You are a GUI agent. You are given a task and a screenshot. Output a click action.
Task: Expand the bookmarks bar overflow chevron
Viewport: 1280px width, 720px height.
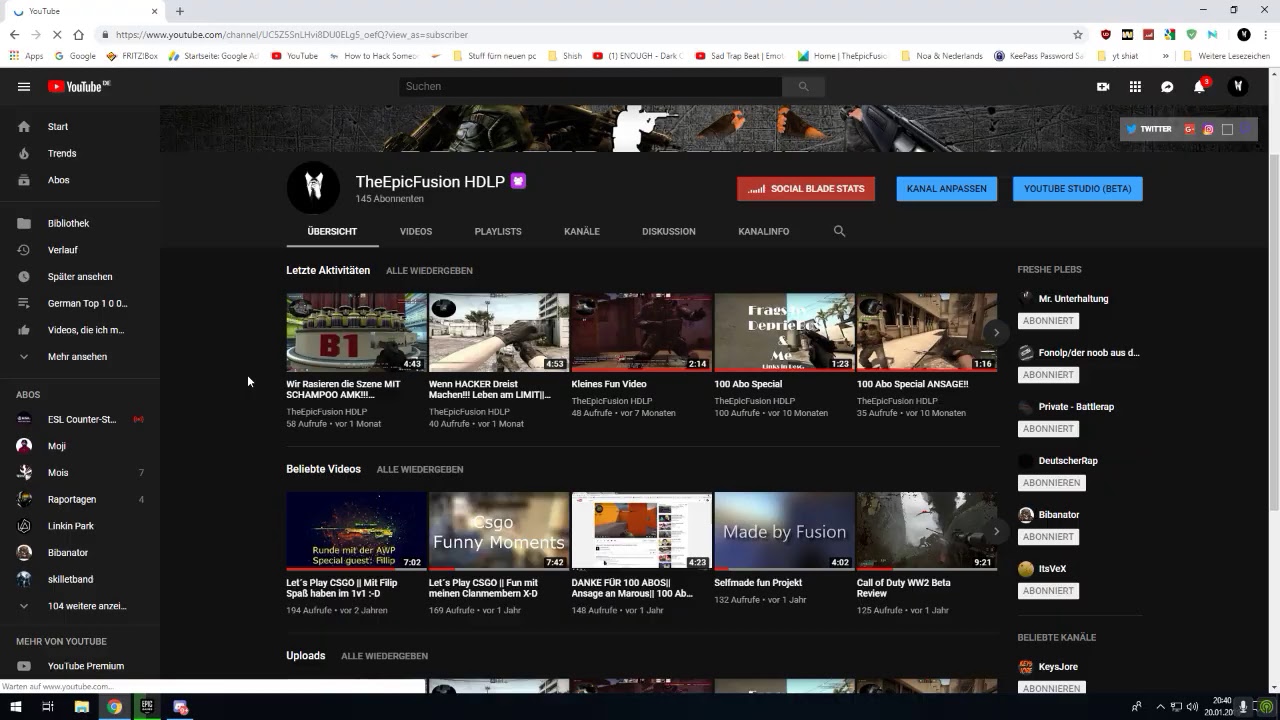click(x=1165, y=56)
